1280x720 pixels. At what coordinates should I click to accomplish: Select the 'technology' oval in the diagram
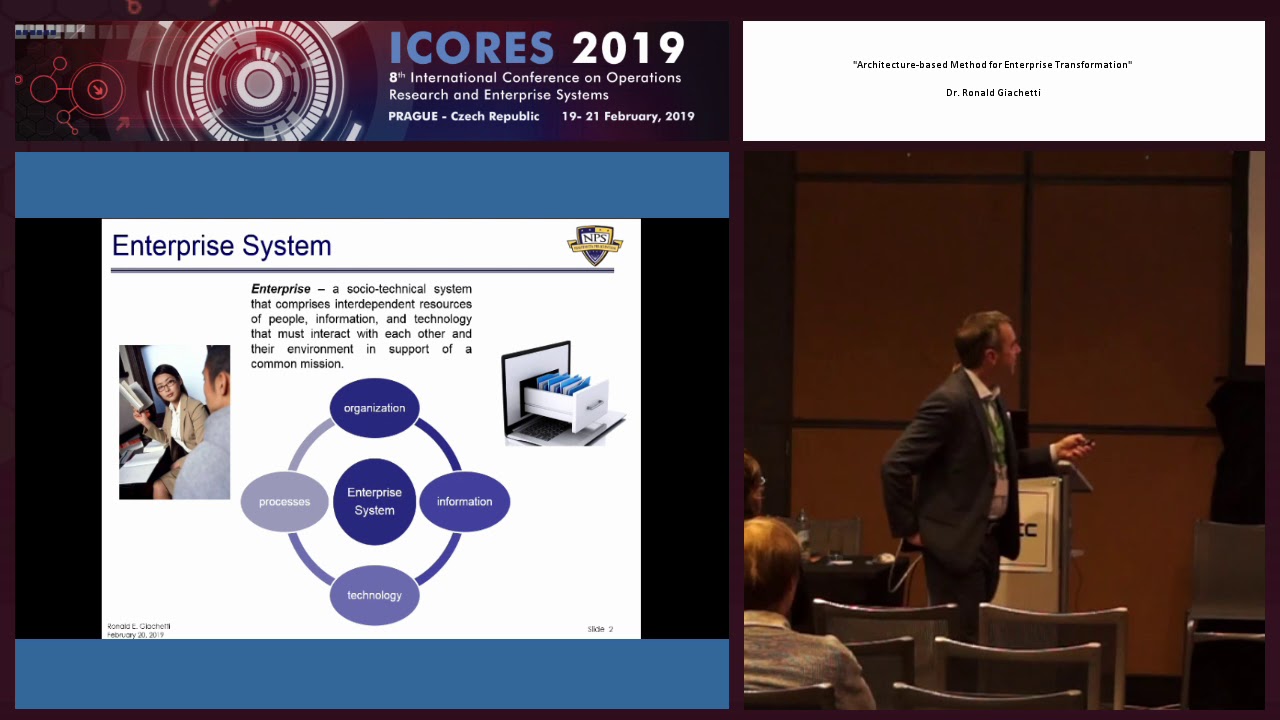(x=374, y=595)
